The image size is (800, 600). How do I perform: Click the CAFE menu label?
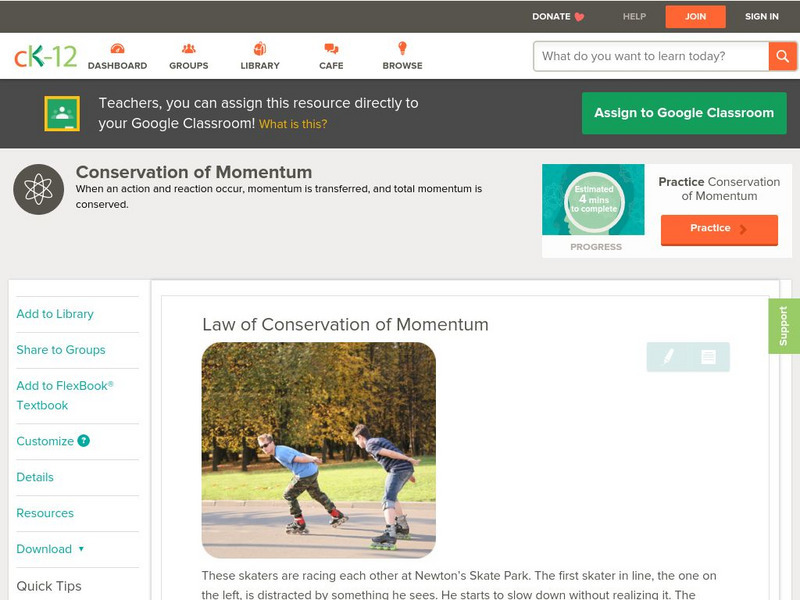[x=331, y=66]
